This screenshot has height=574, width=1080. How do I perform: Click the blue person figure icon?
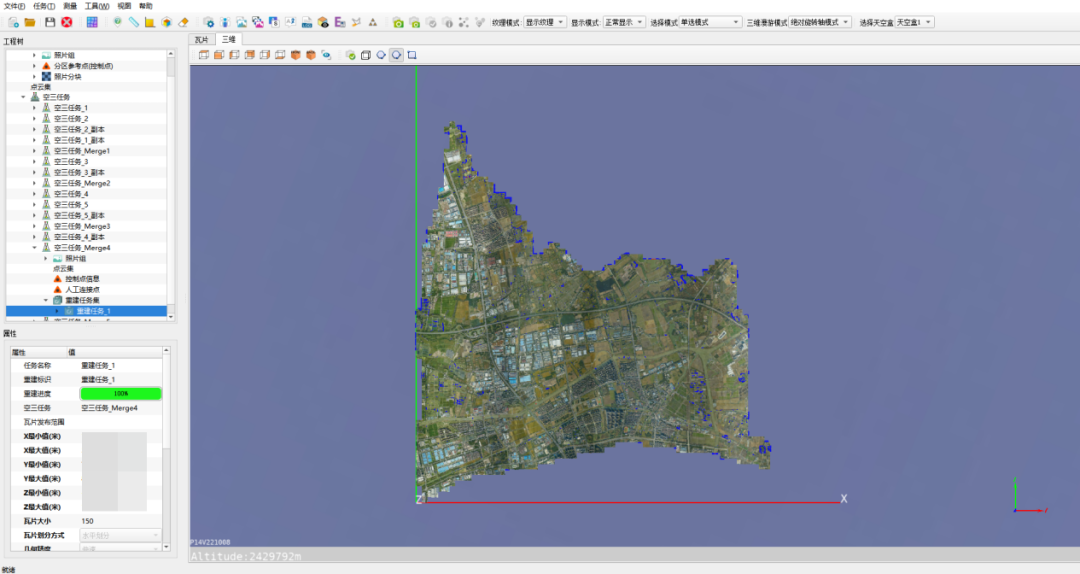(225, 23)
